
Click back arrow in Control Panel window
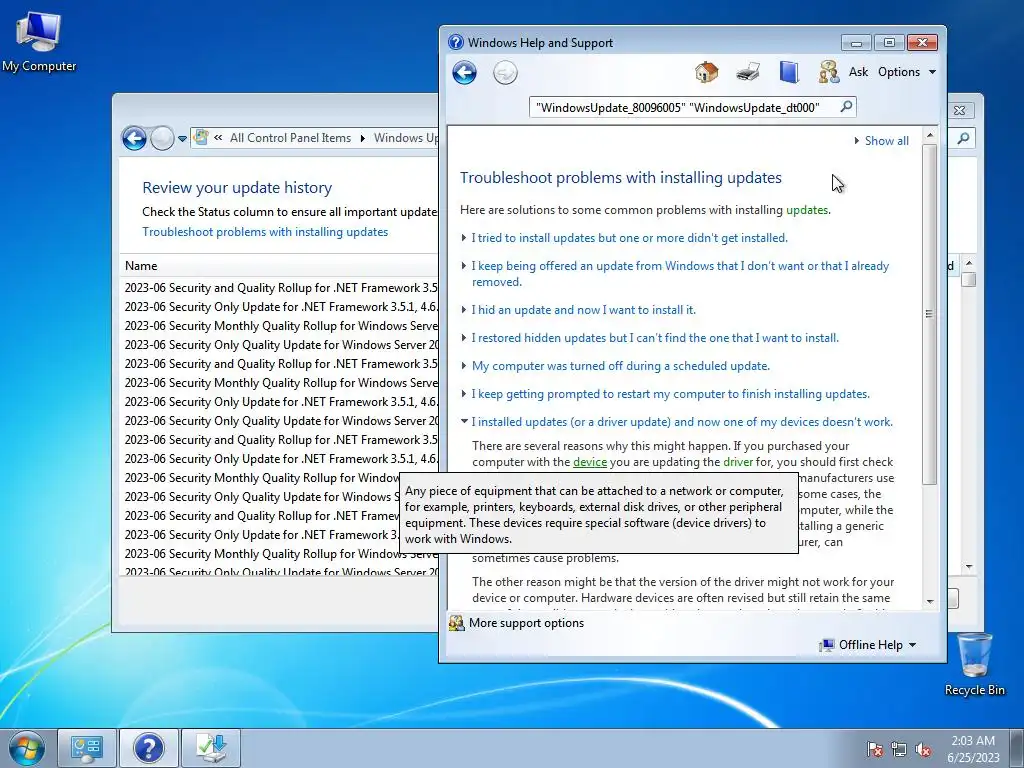click(135, 138)
